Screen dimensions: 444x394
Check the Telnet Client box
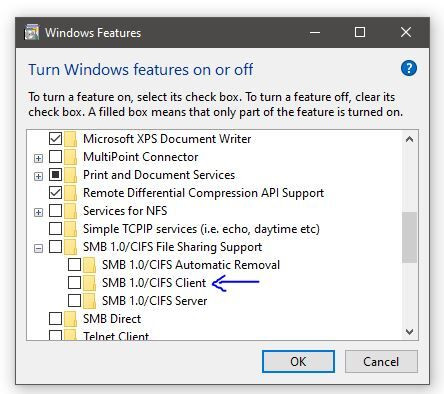click(x=55, y=335)
